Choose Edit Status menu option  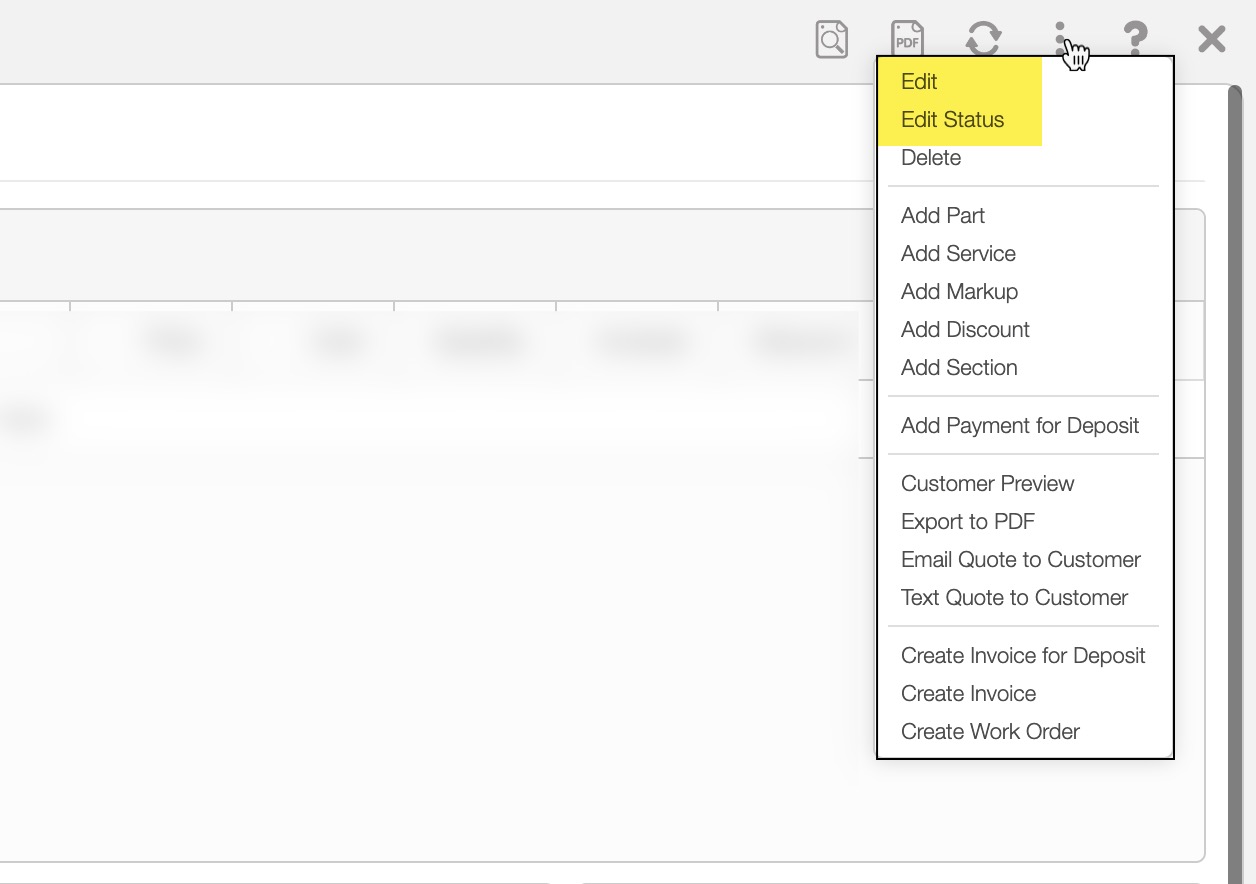(952, 120)
